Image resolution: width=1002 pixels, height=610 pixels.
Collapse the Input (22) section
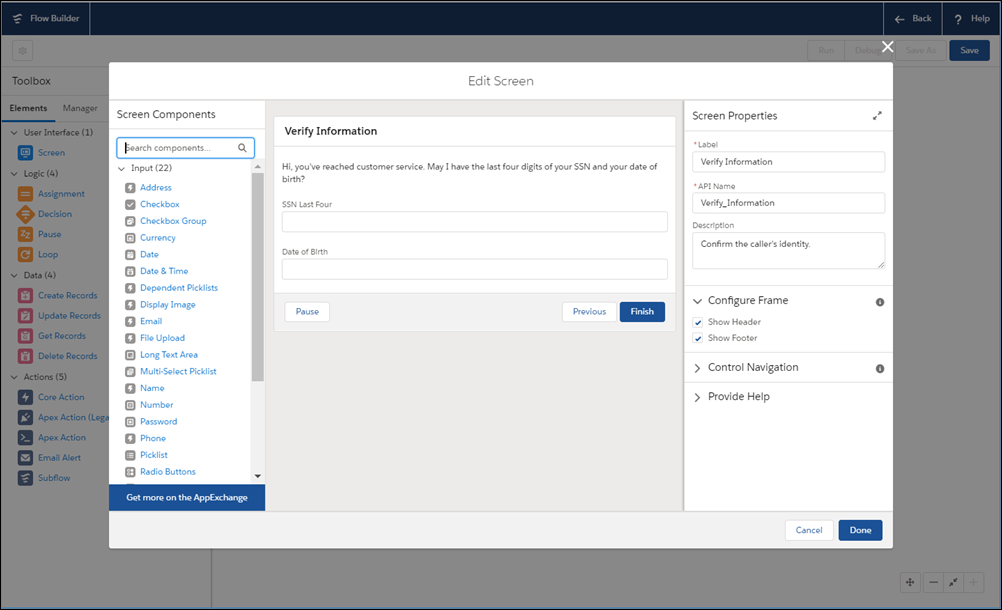tap(121, 169)
